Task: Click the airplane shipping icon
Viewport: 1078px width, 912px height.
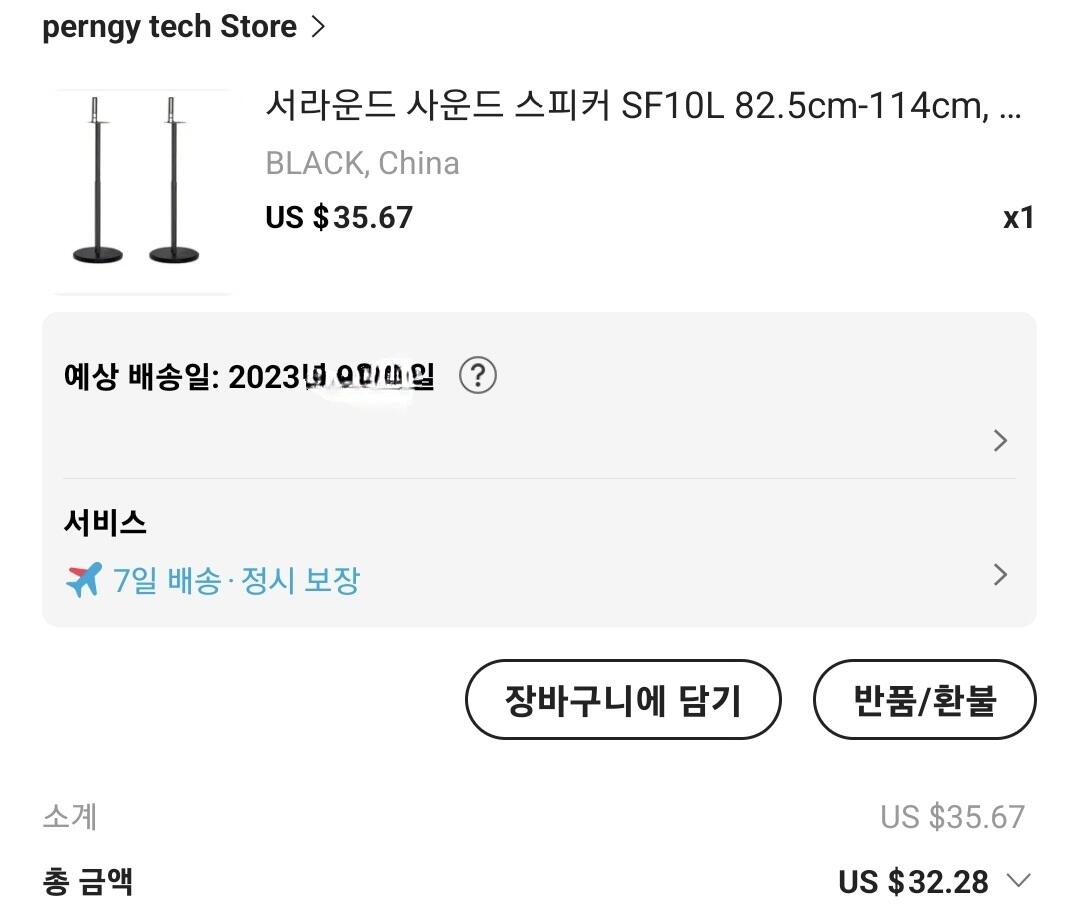Action: pyautogui.click(x=84, y=579)
